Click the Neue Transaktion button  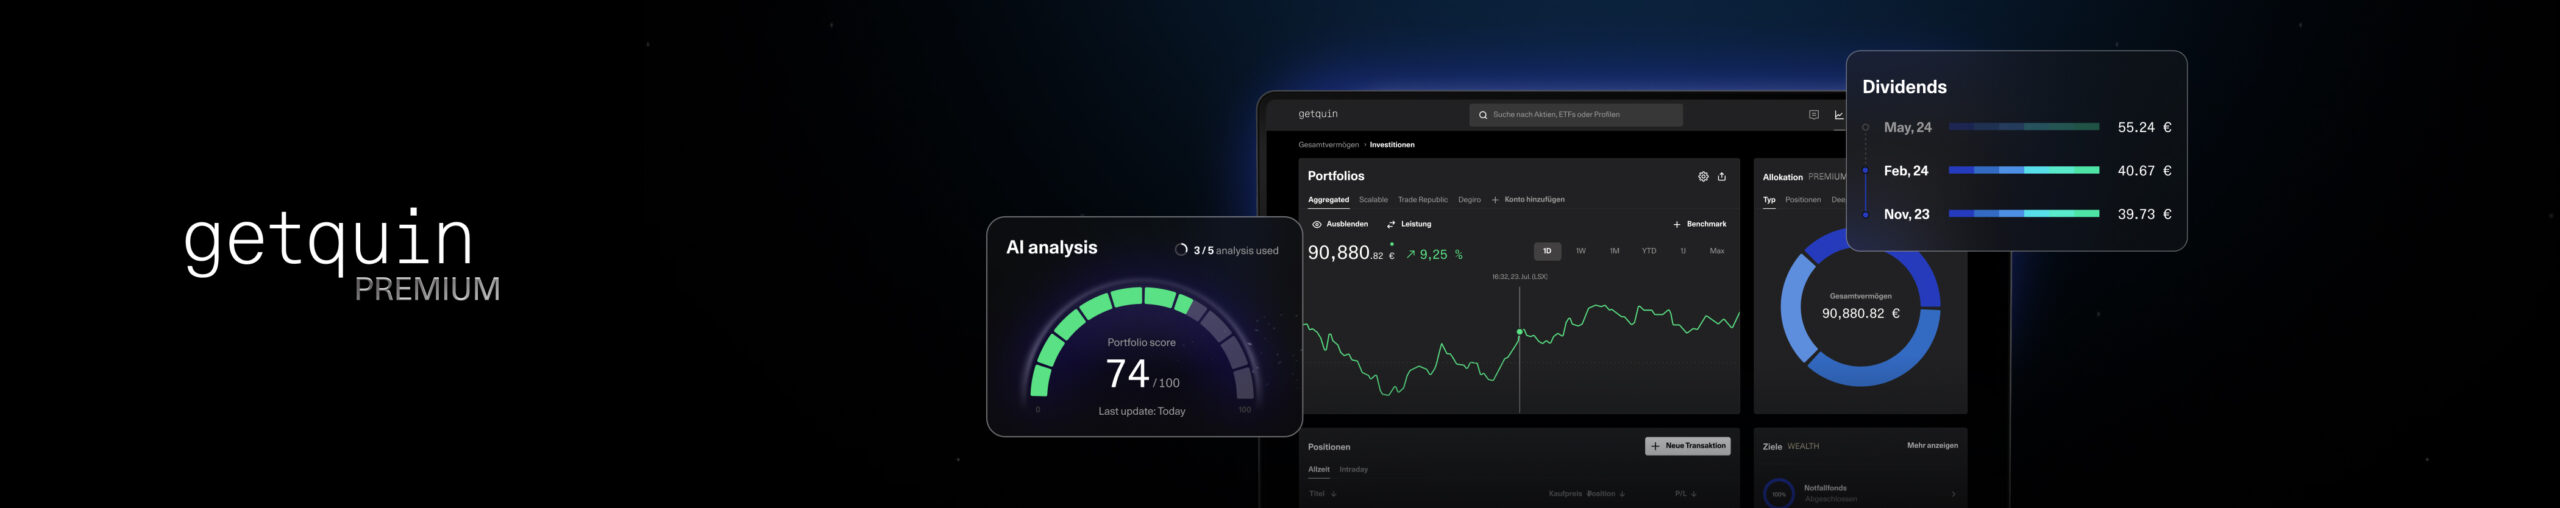[1688, 446]
